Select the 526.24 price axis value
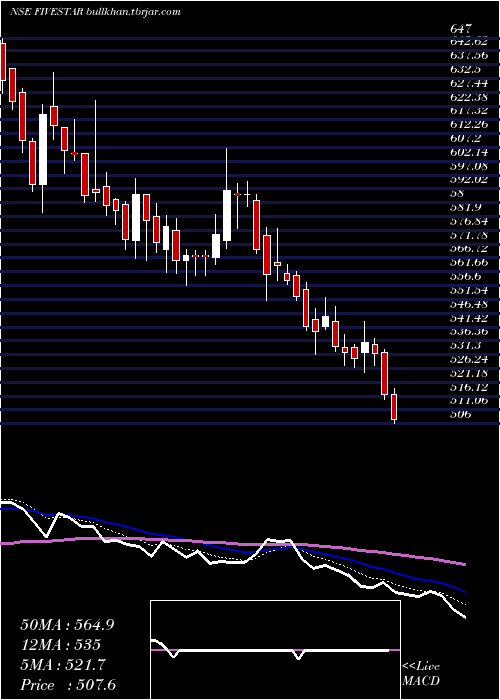Screen dimensions: 500x700 (469, 360)
